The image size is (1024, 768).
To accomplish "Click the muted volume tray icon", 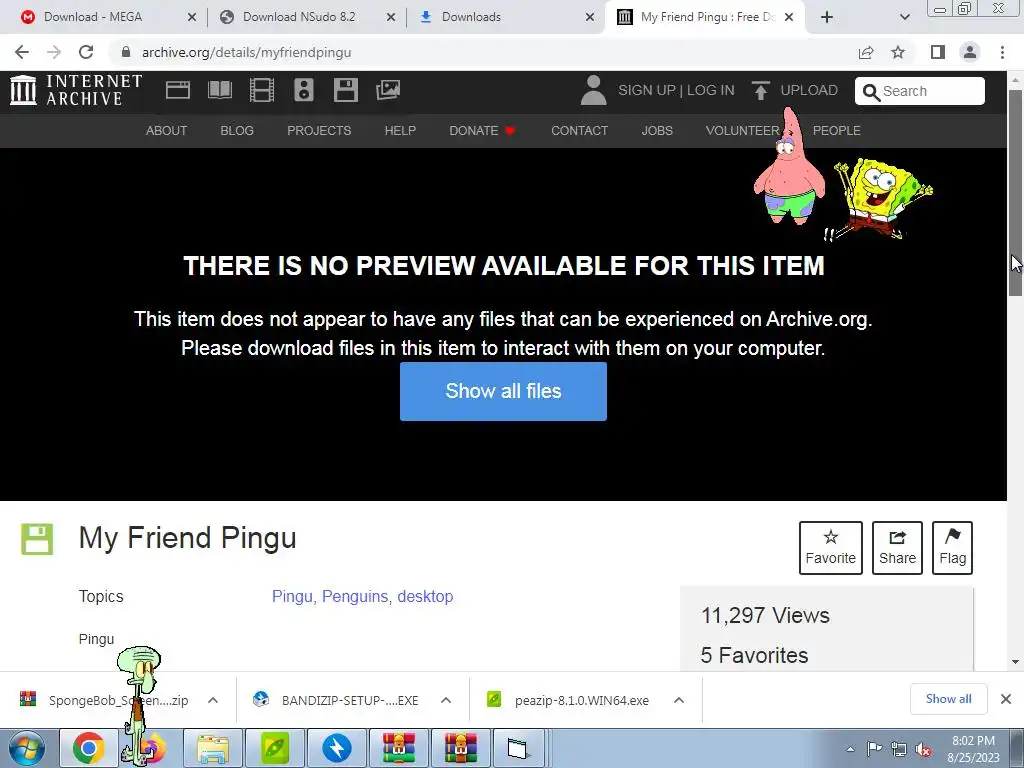I will point(923,749).
